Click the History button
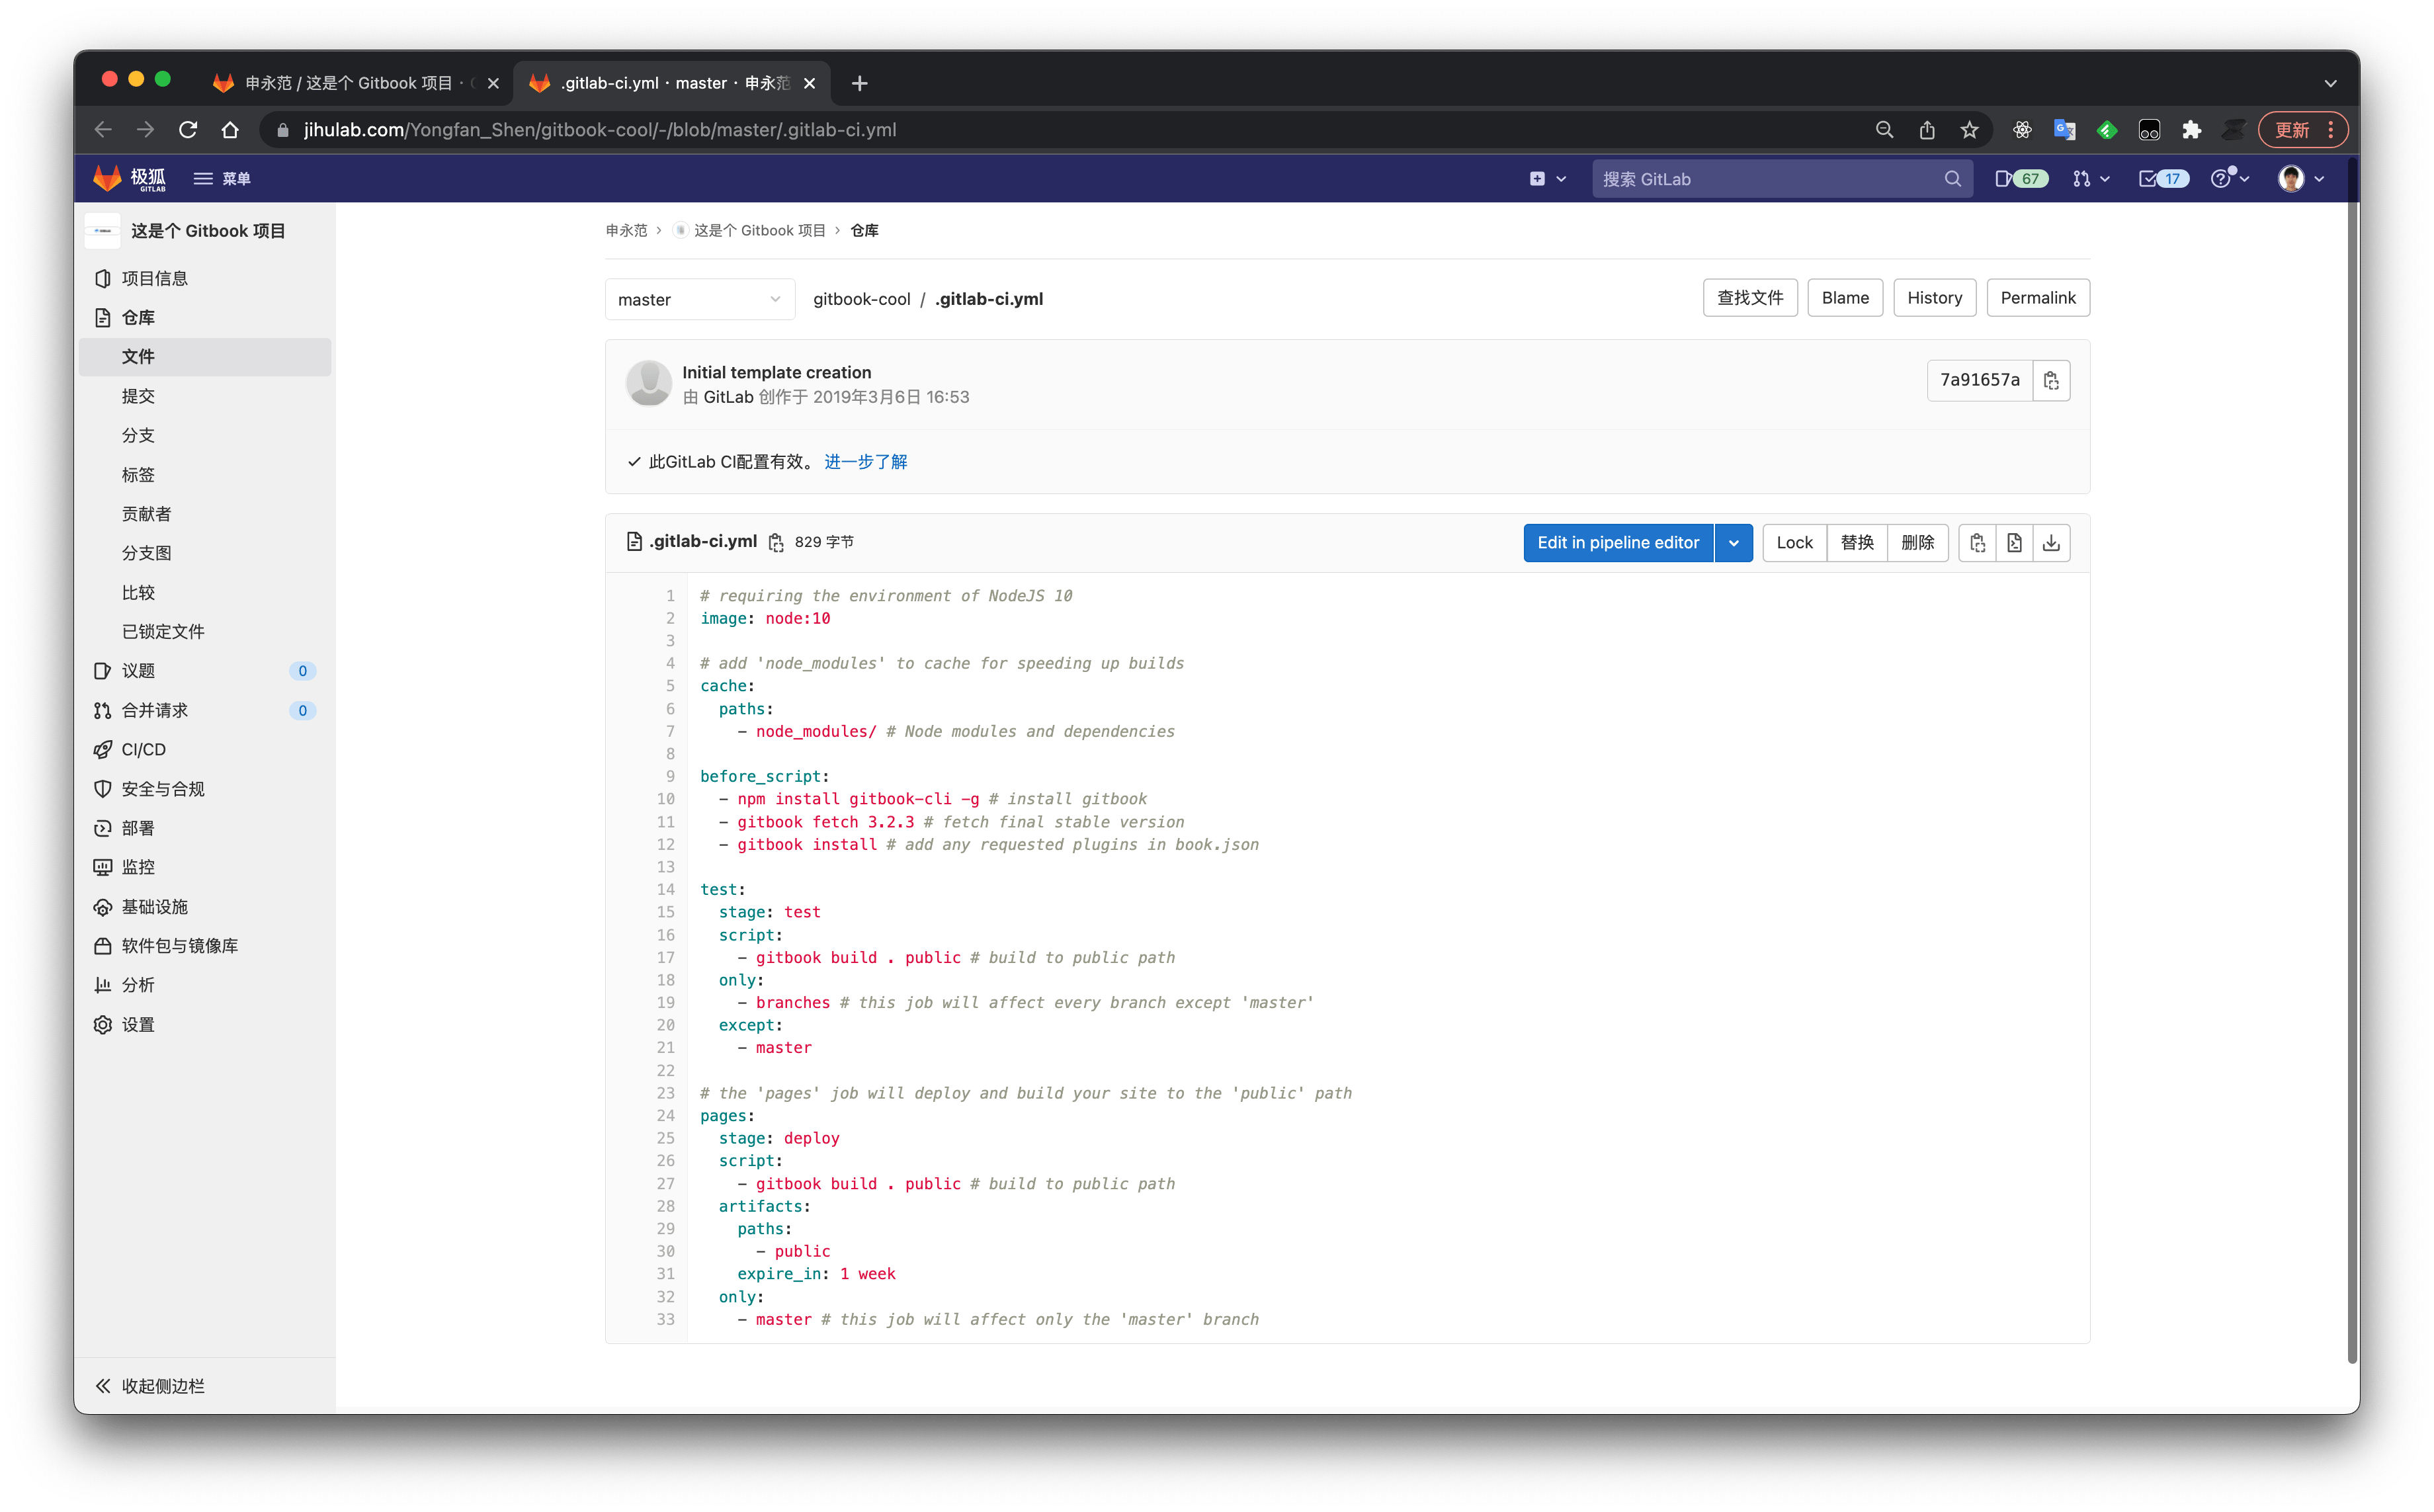Image resolution: width=2434 pixels, height=1512 pixels. point(1933,297)
